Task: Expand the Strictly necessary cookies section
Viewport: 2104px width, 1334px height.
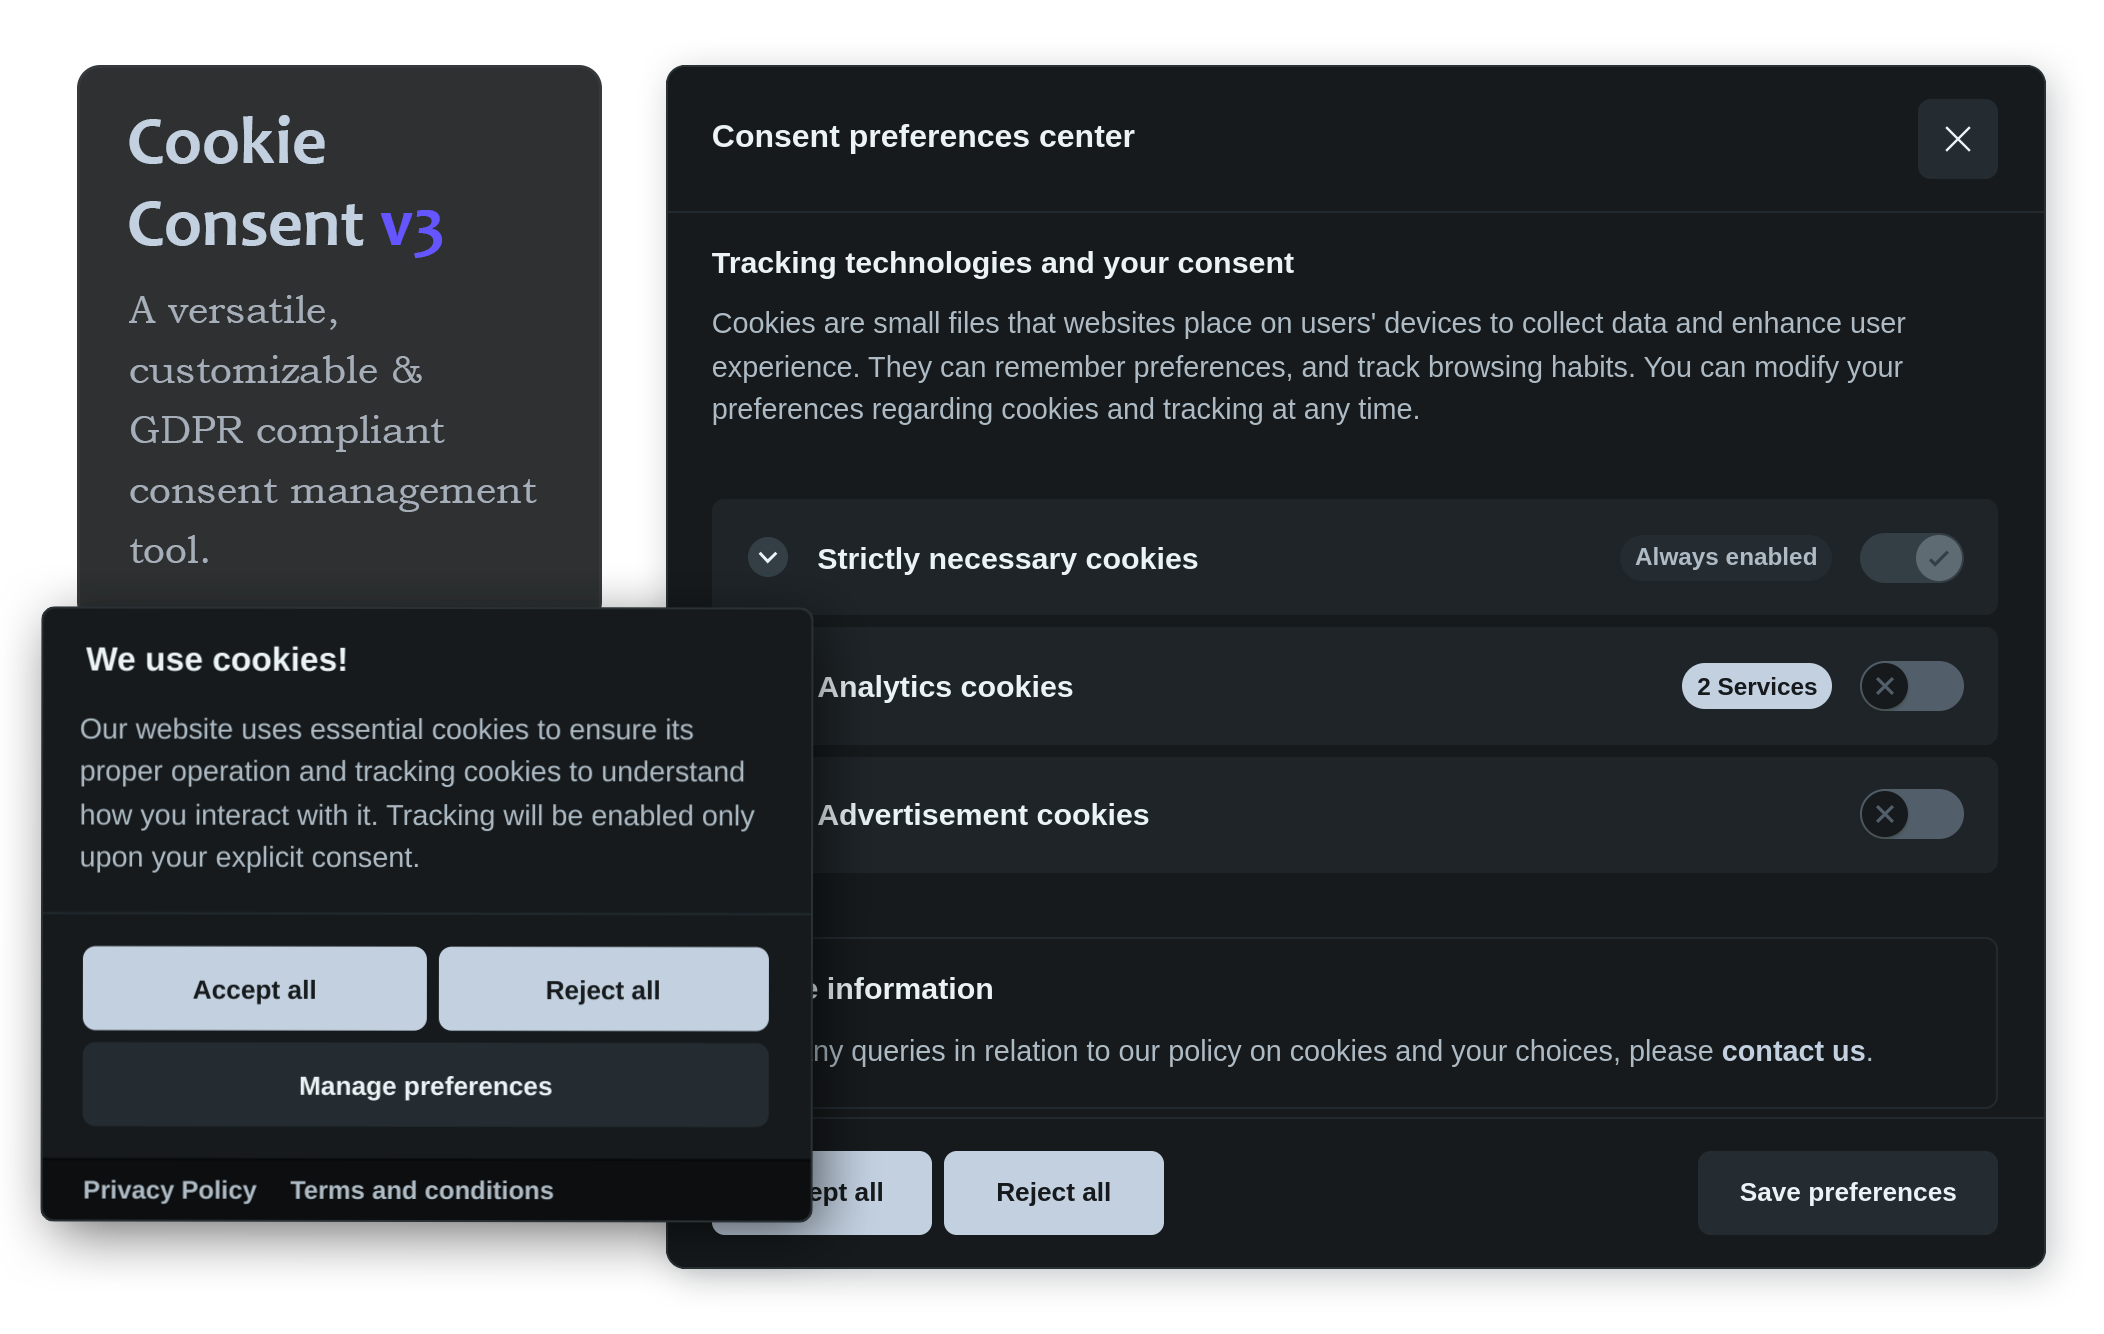Action: click(x=768, y=557)
